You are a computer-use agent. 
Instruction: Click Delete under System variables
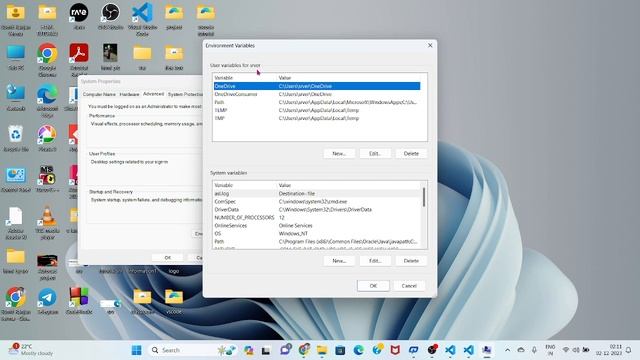[x=411, y=260]
